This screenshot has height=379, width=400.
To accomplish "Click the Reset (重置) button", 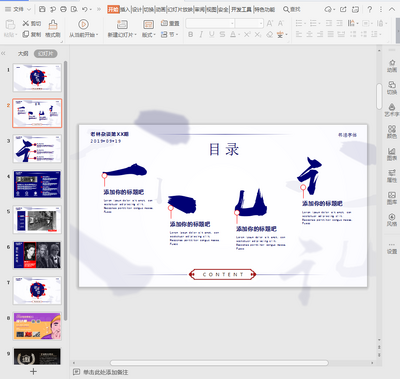I will [x=170, y=23].
